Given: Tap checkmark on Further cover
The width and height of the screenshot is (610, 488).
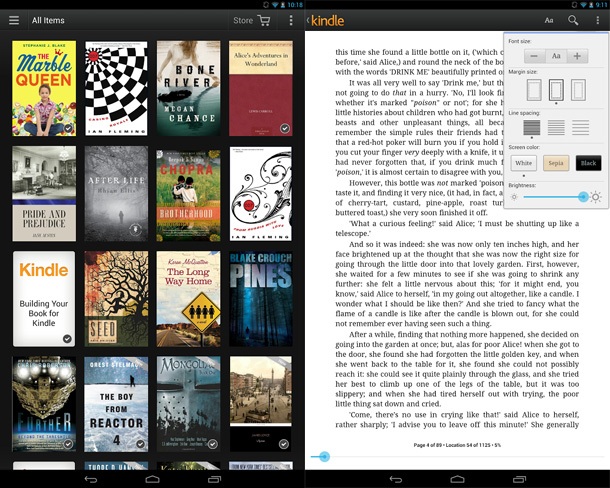Looking at the screenshot, I should pyautogui.click(x=68, y=444).
